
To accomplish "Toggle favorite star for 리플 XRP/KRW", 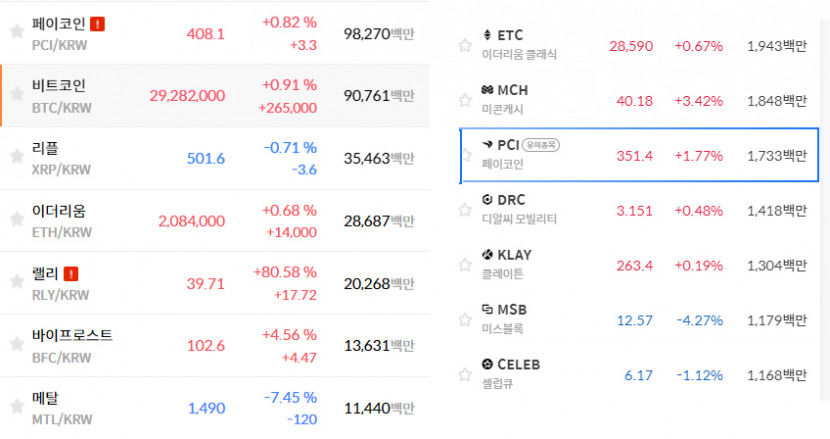I will (x=17, y=156).
